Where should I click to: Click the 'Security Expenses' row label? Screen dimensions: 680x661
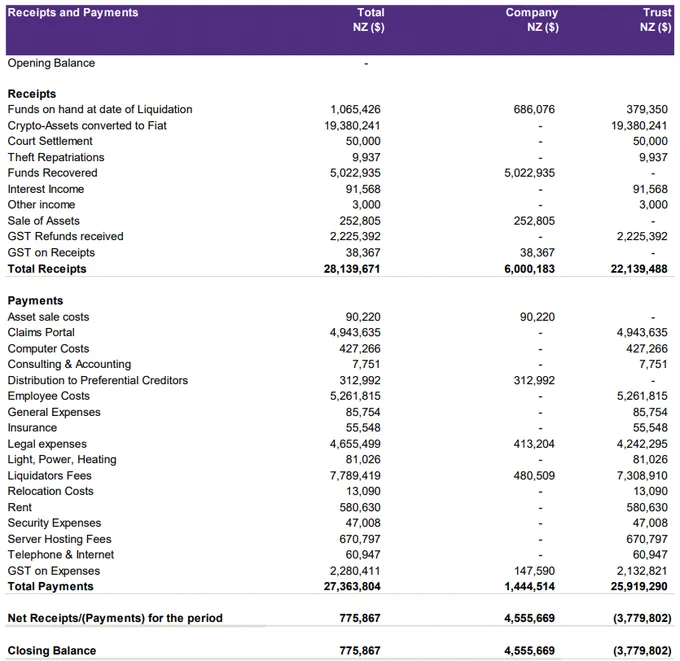(54, 523)
